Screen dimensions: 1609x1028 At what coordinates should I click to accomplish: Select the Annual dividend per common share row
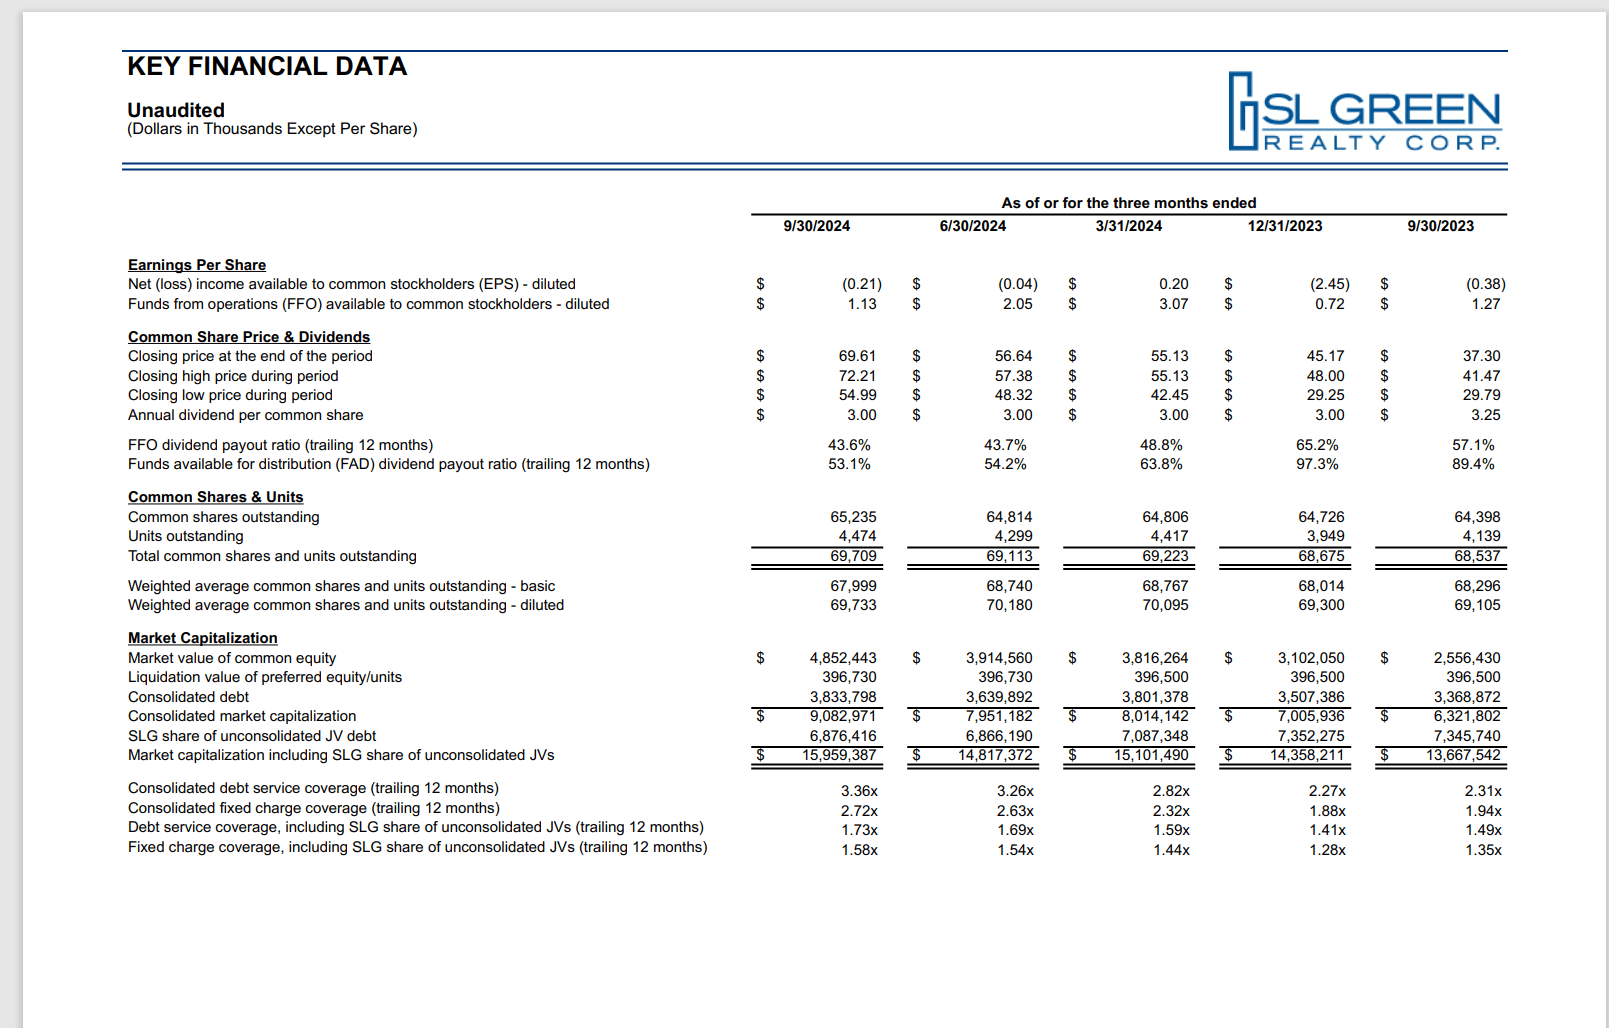(245, 414)
